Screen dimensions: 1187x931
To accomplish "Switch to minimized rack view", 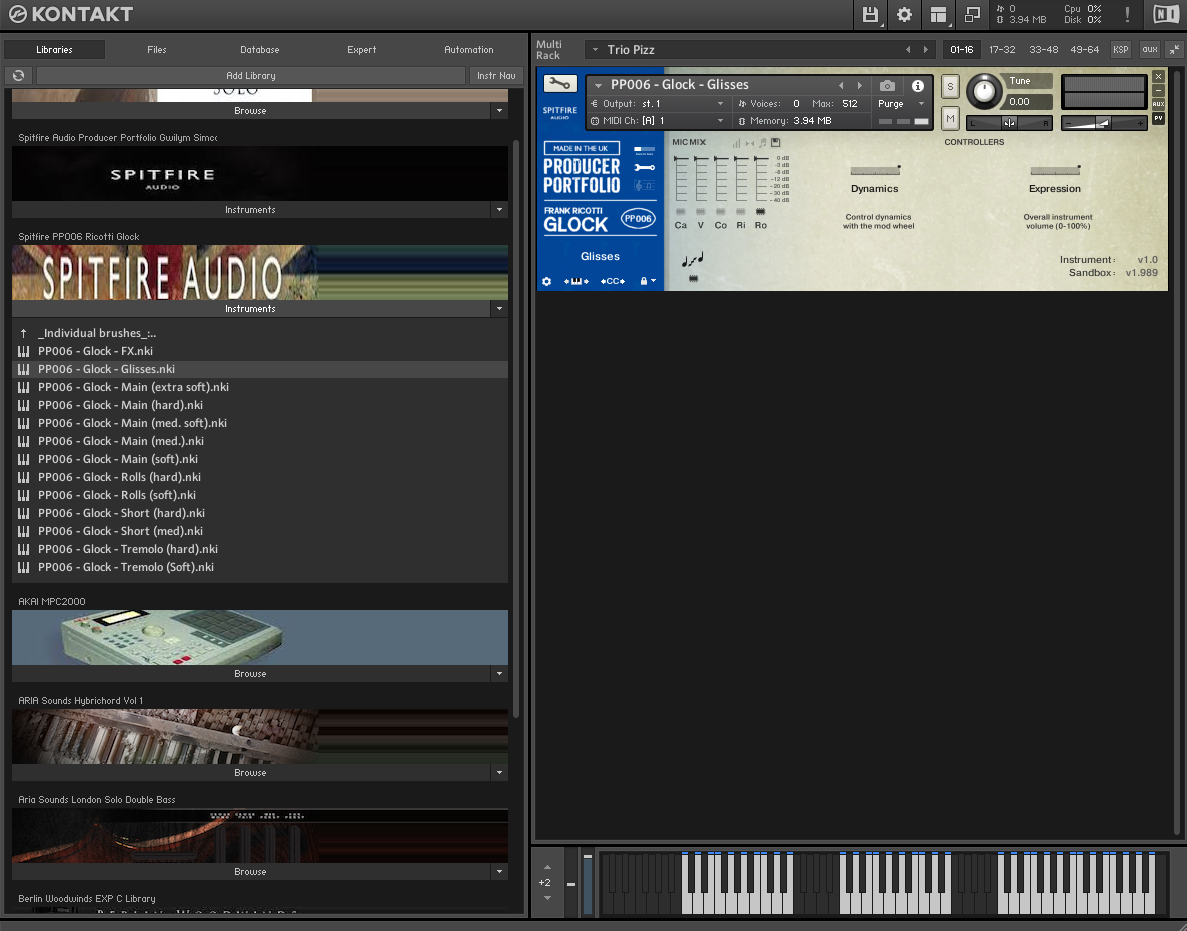I will click(972, 14).
